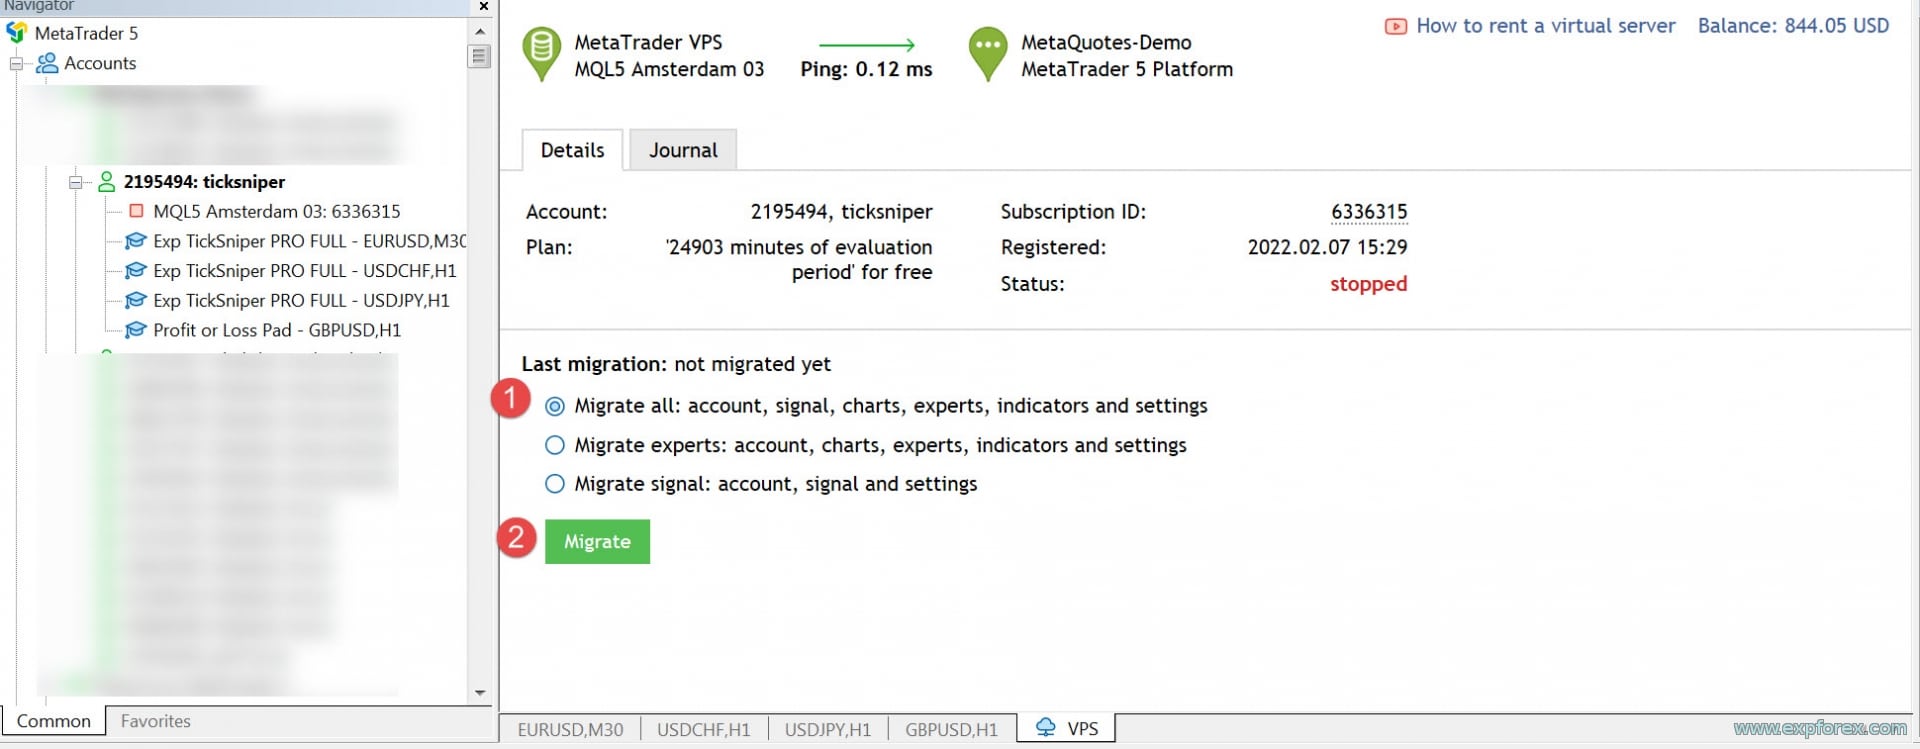Click the Accounts tree label
The height and width of the screenshot is (749, 1920).
pyautogui.click(x=100, y=63)
